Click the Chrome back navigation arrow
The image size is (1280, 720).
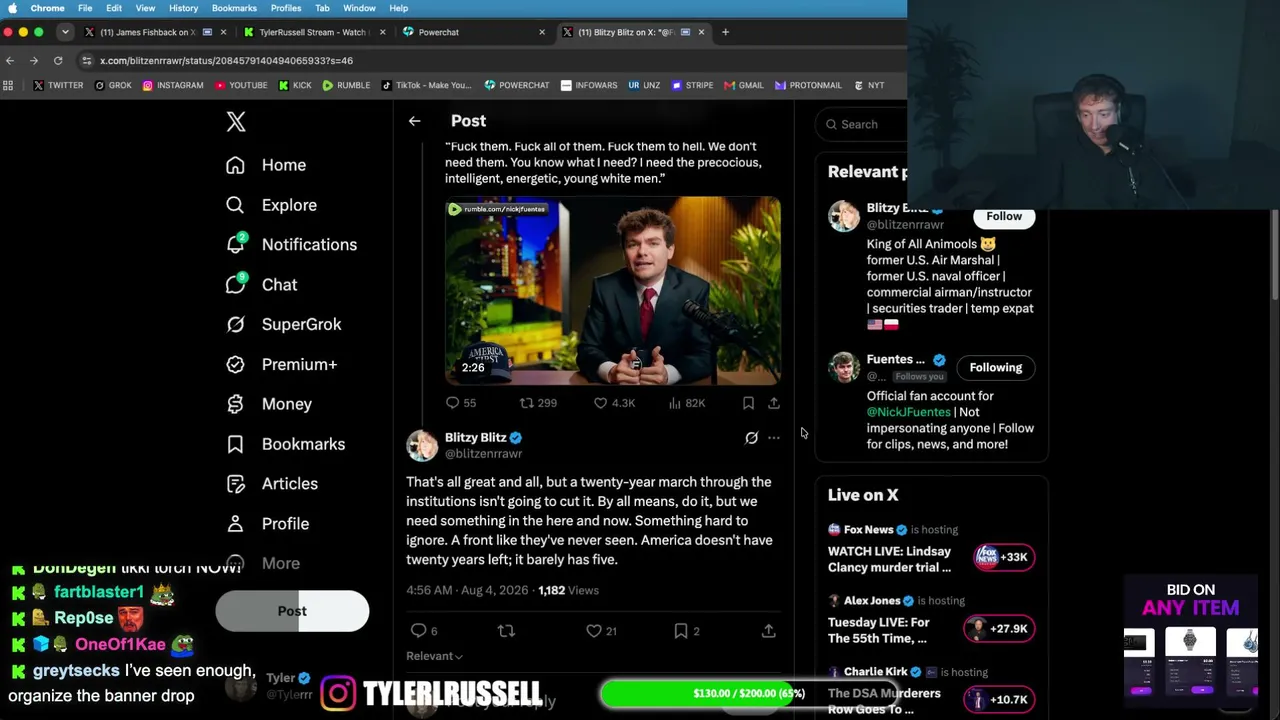[10, 61]
